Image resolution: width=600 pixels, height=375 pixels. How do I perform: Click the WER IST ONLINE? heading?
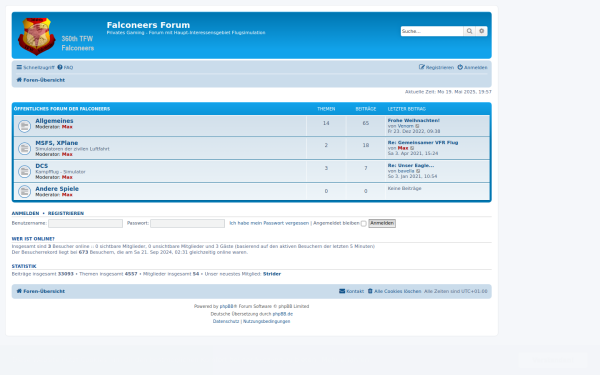(x=33, y=239)
